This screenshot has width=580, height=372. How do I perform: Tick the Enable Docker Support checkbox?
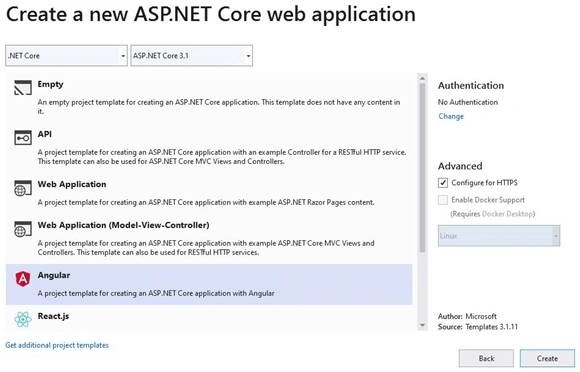point(442,200)
